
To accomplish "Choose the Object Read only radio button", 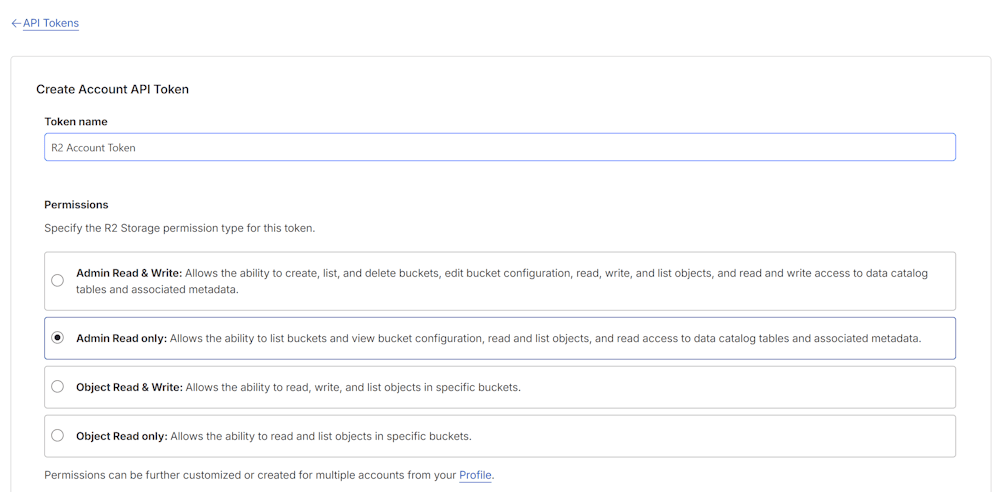I will [58, 436].
